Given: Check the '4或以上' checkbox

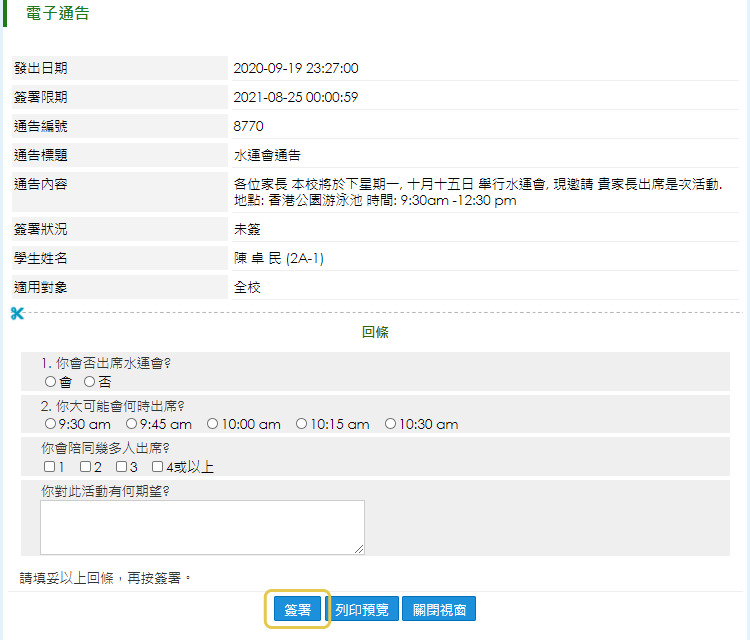Looking at the screenshot, I should [x=157, y=466].
